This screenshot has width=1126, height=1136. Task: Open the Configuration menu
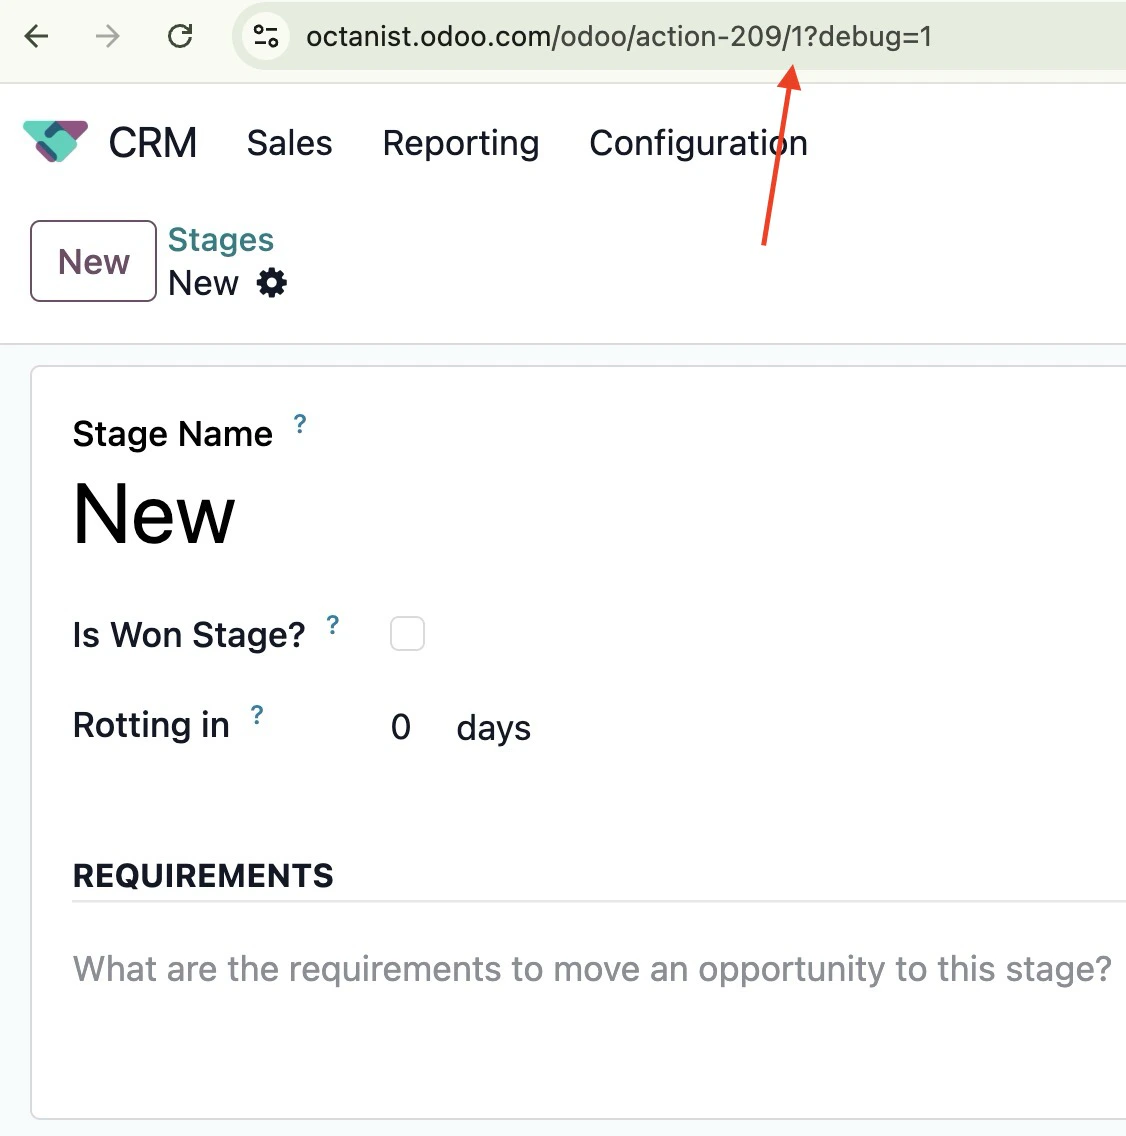[698, 143]
